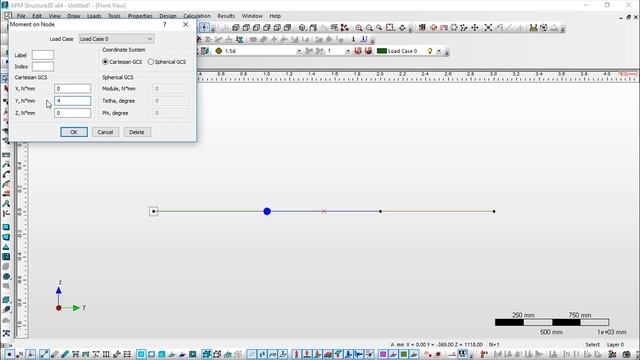Select the Spherical GCS radio button

151,62
